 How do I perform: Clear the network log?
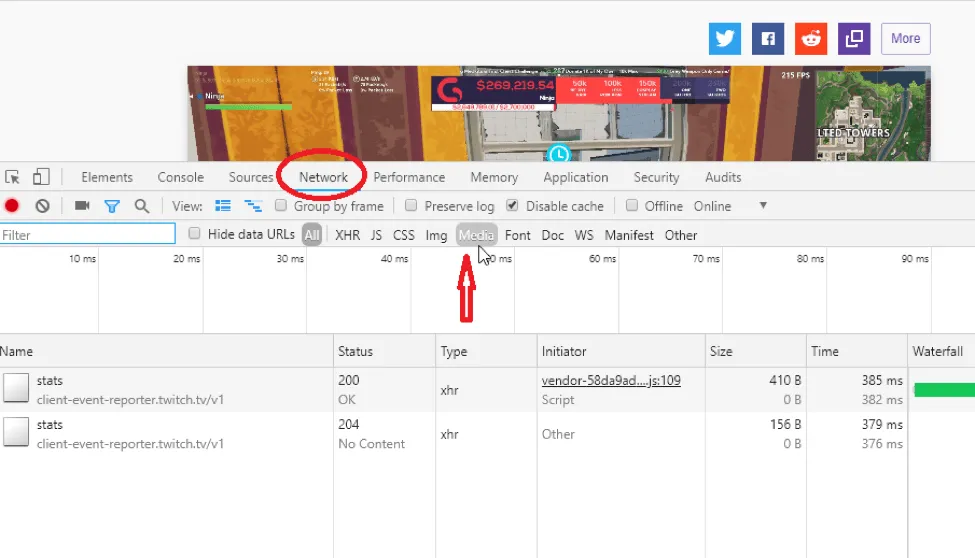[x=42, y=206]
